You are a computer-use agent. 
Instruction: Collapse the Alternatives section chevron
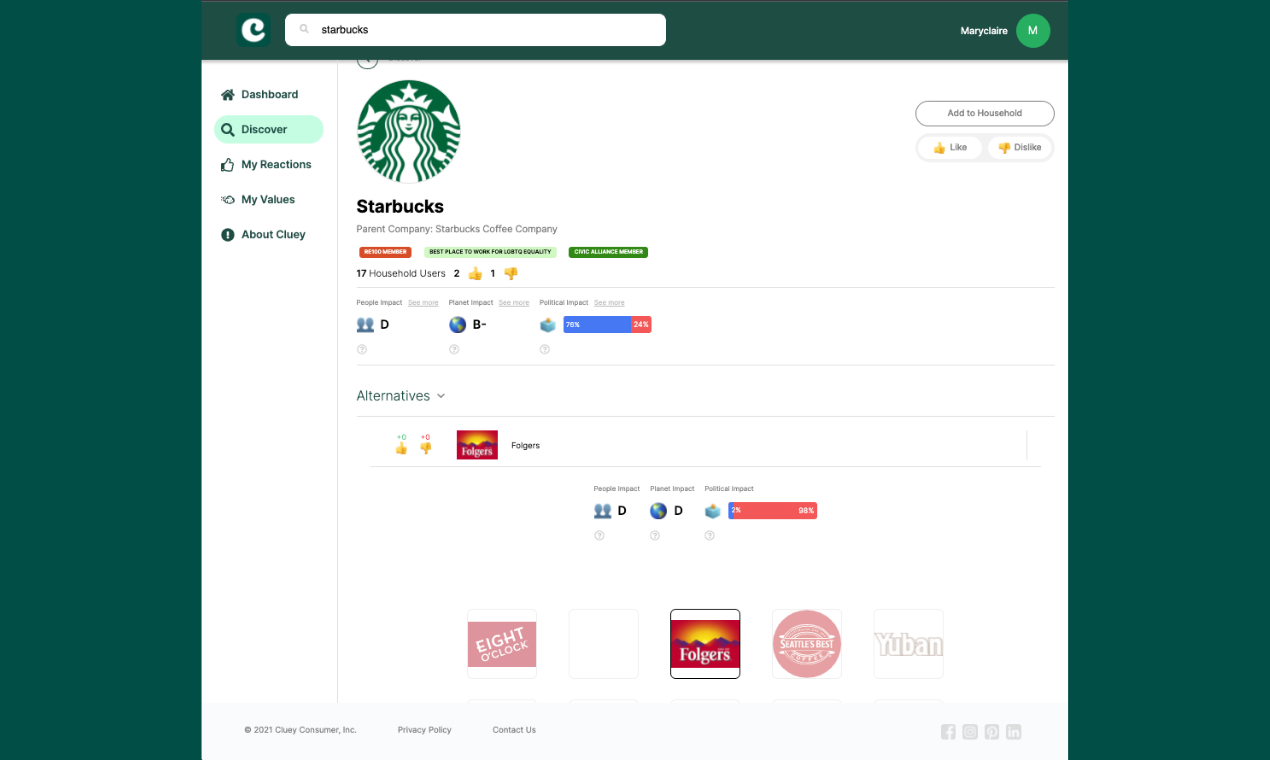(x=440, y=396)
